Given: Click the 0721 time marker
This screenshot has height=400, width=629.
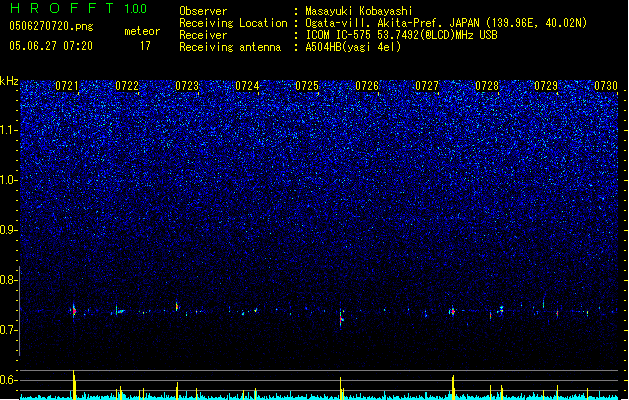Looking at the screenshot, I should [x=67, y=86].
